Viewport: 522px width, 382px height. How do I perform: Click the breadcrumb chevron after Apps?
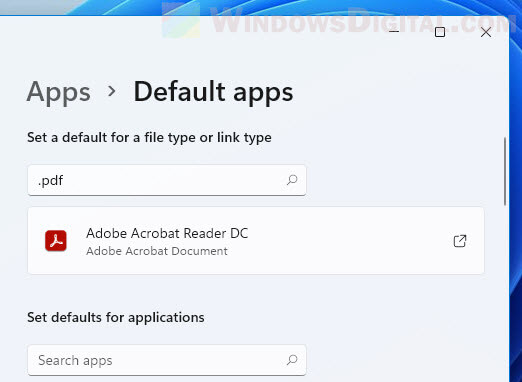point(112,91)
